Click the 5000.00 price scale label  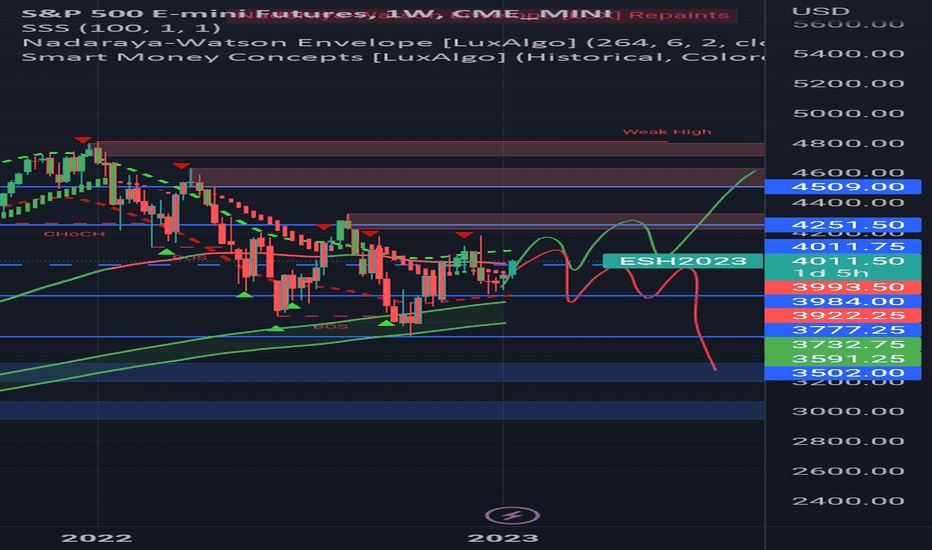pyautogui.click(x=848, y=113)
